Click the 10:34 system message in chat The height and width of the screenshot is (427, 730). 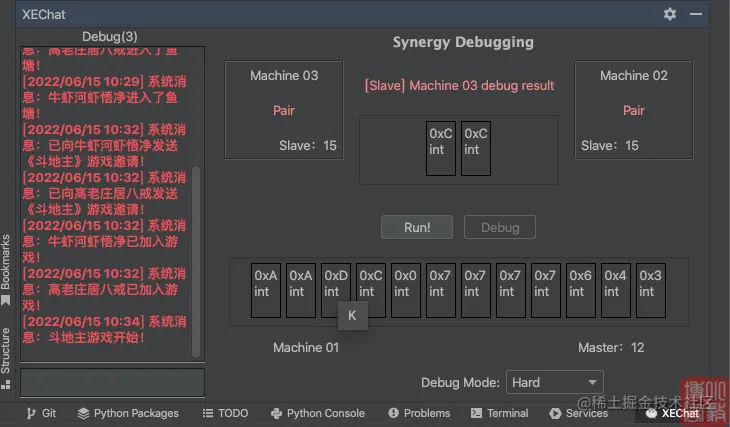point(104,329)
